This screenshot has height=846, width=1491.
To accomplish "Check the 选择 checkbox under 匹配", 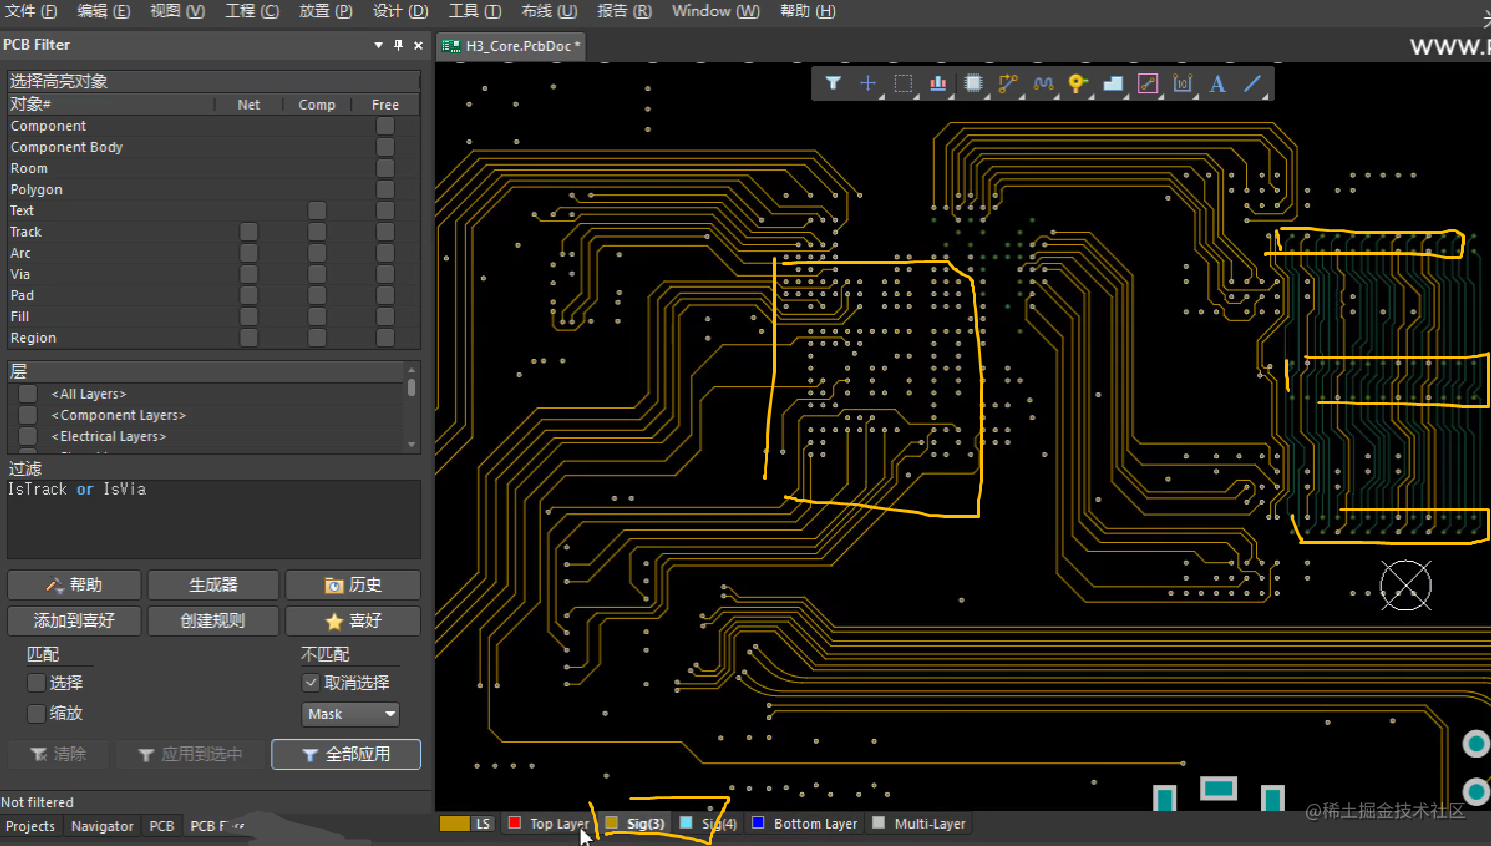I will coord(36,683).
